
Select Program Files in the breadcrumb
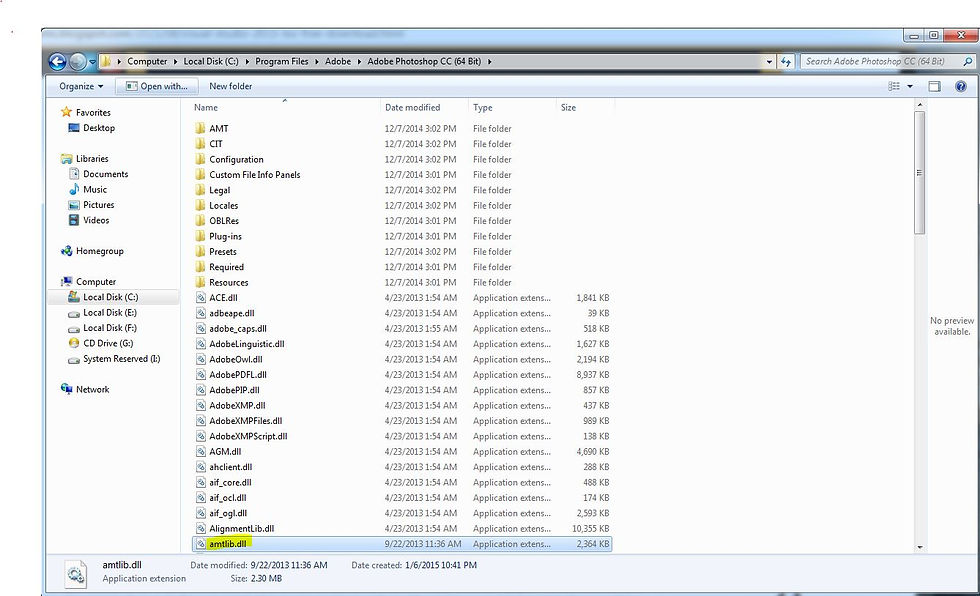281,61
